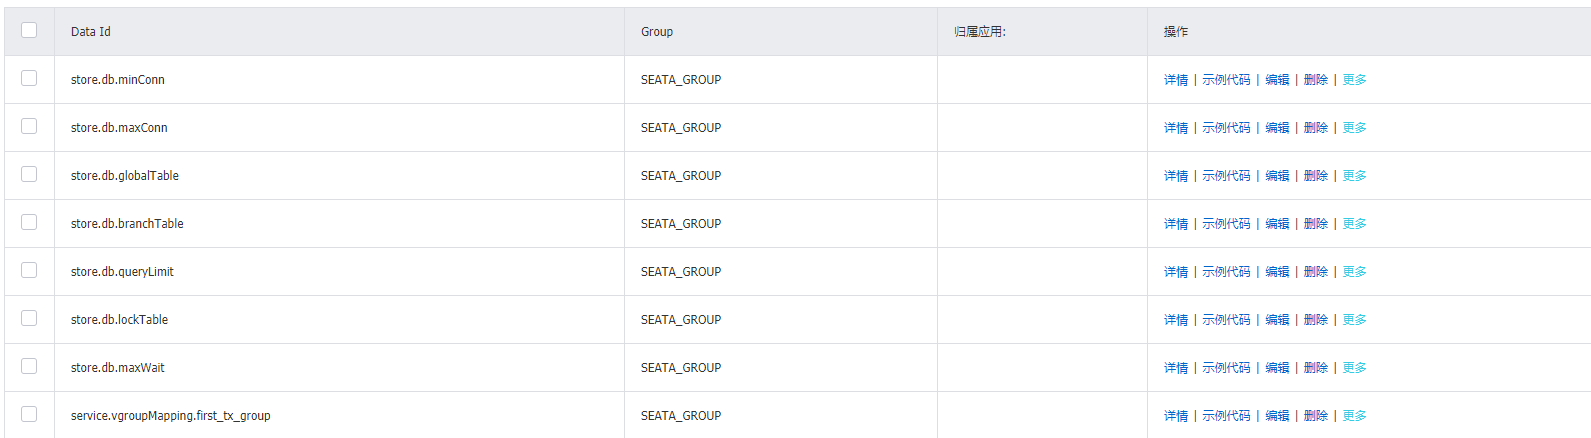Check the service.vgroupMapping.first_tx_group row checkbox
The height and width of the screenshot is (438, 1591).
tap(29, 414)
